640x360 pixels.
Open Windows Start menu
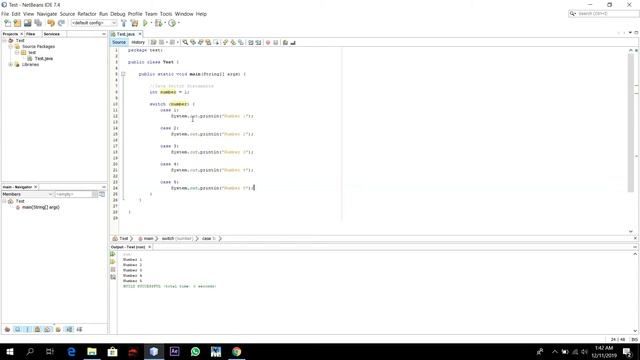tap(10, 351)
